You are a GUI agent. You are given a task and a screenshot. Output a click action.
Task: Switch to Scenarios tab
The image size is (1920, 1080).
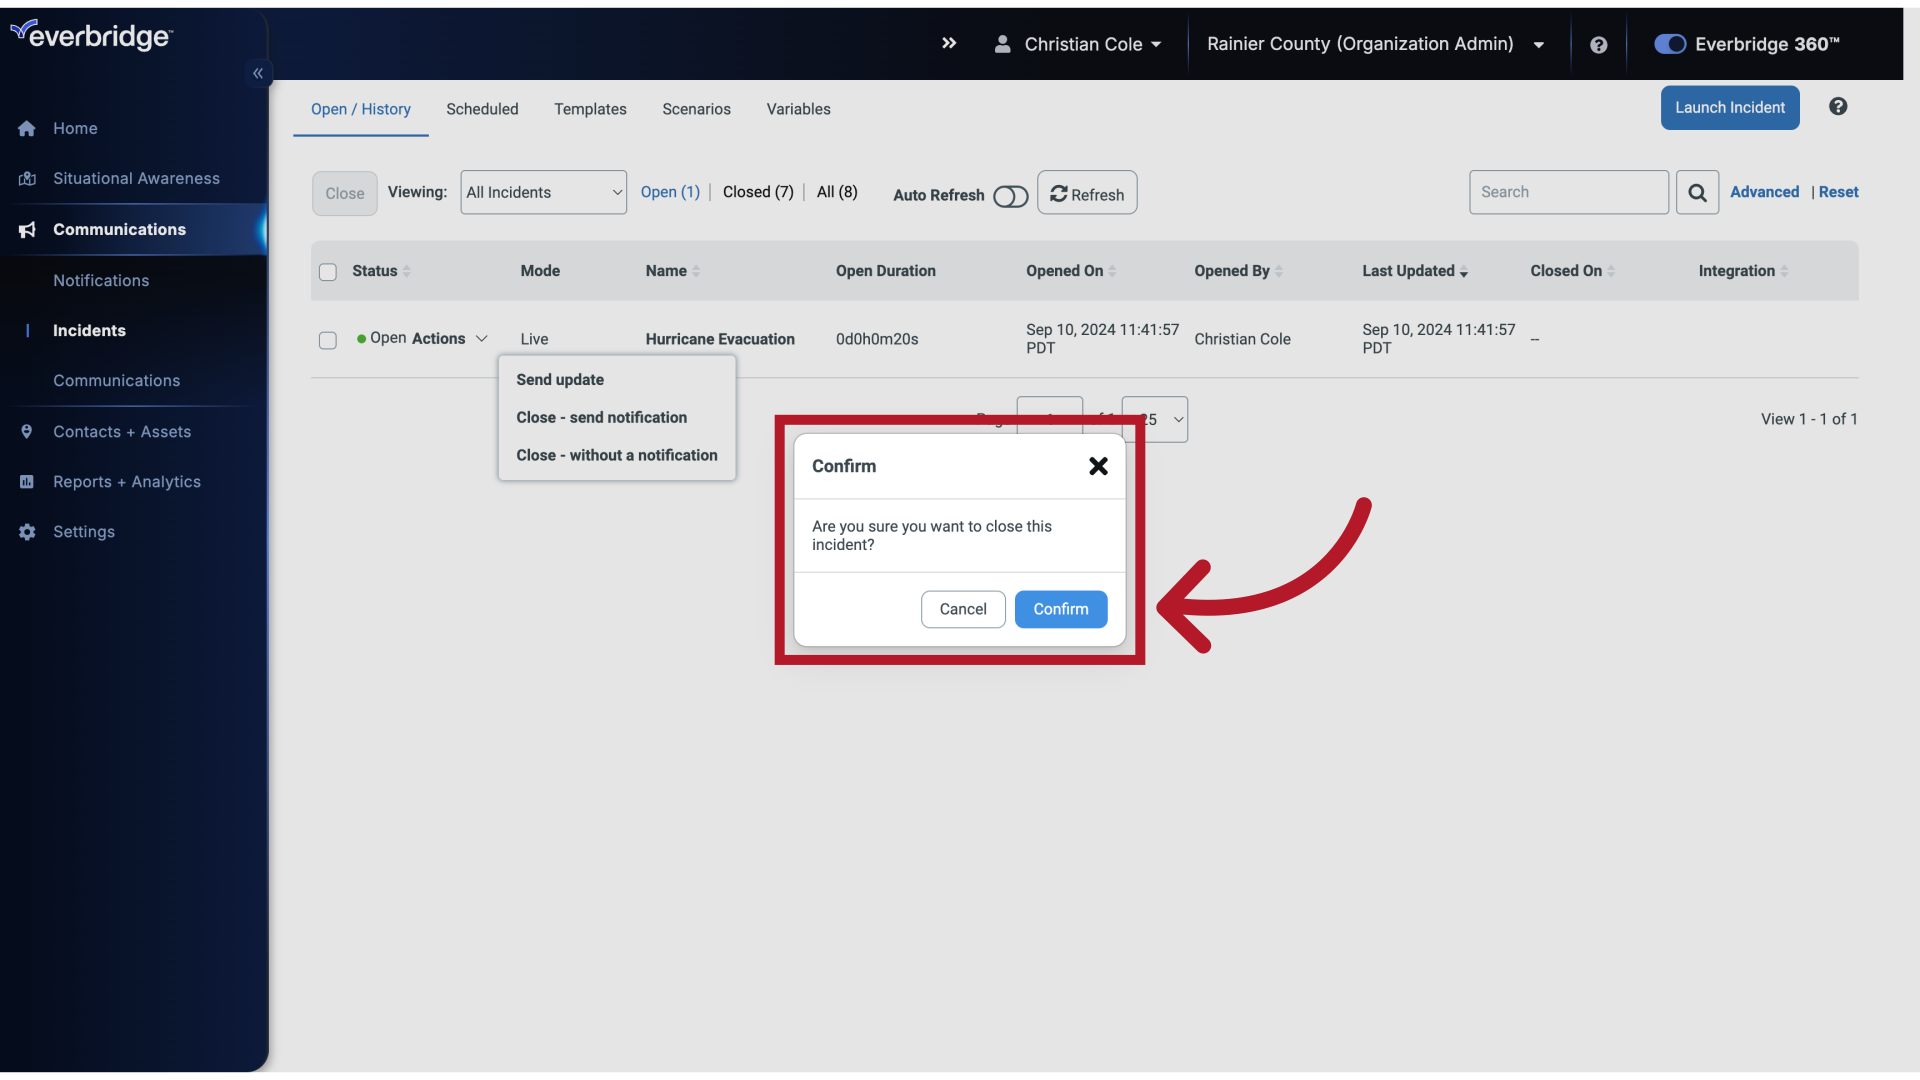696,109
